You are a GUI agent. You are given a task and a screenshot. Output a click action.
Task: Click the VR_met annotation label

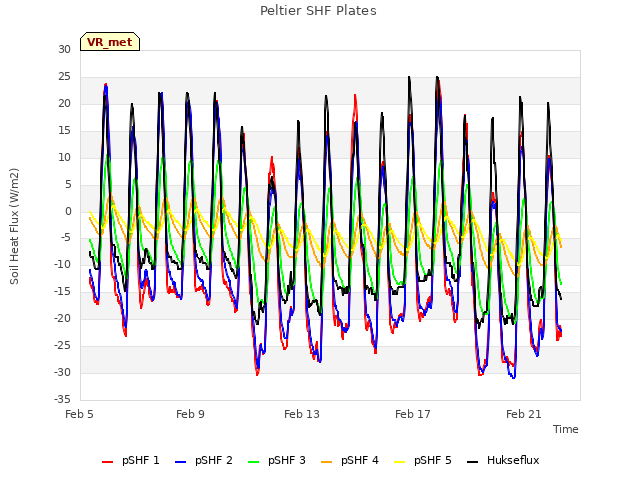pyautogui.click(x=110, y=42)
